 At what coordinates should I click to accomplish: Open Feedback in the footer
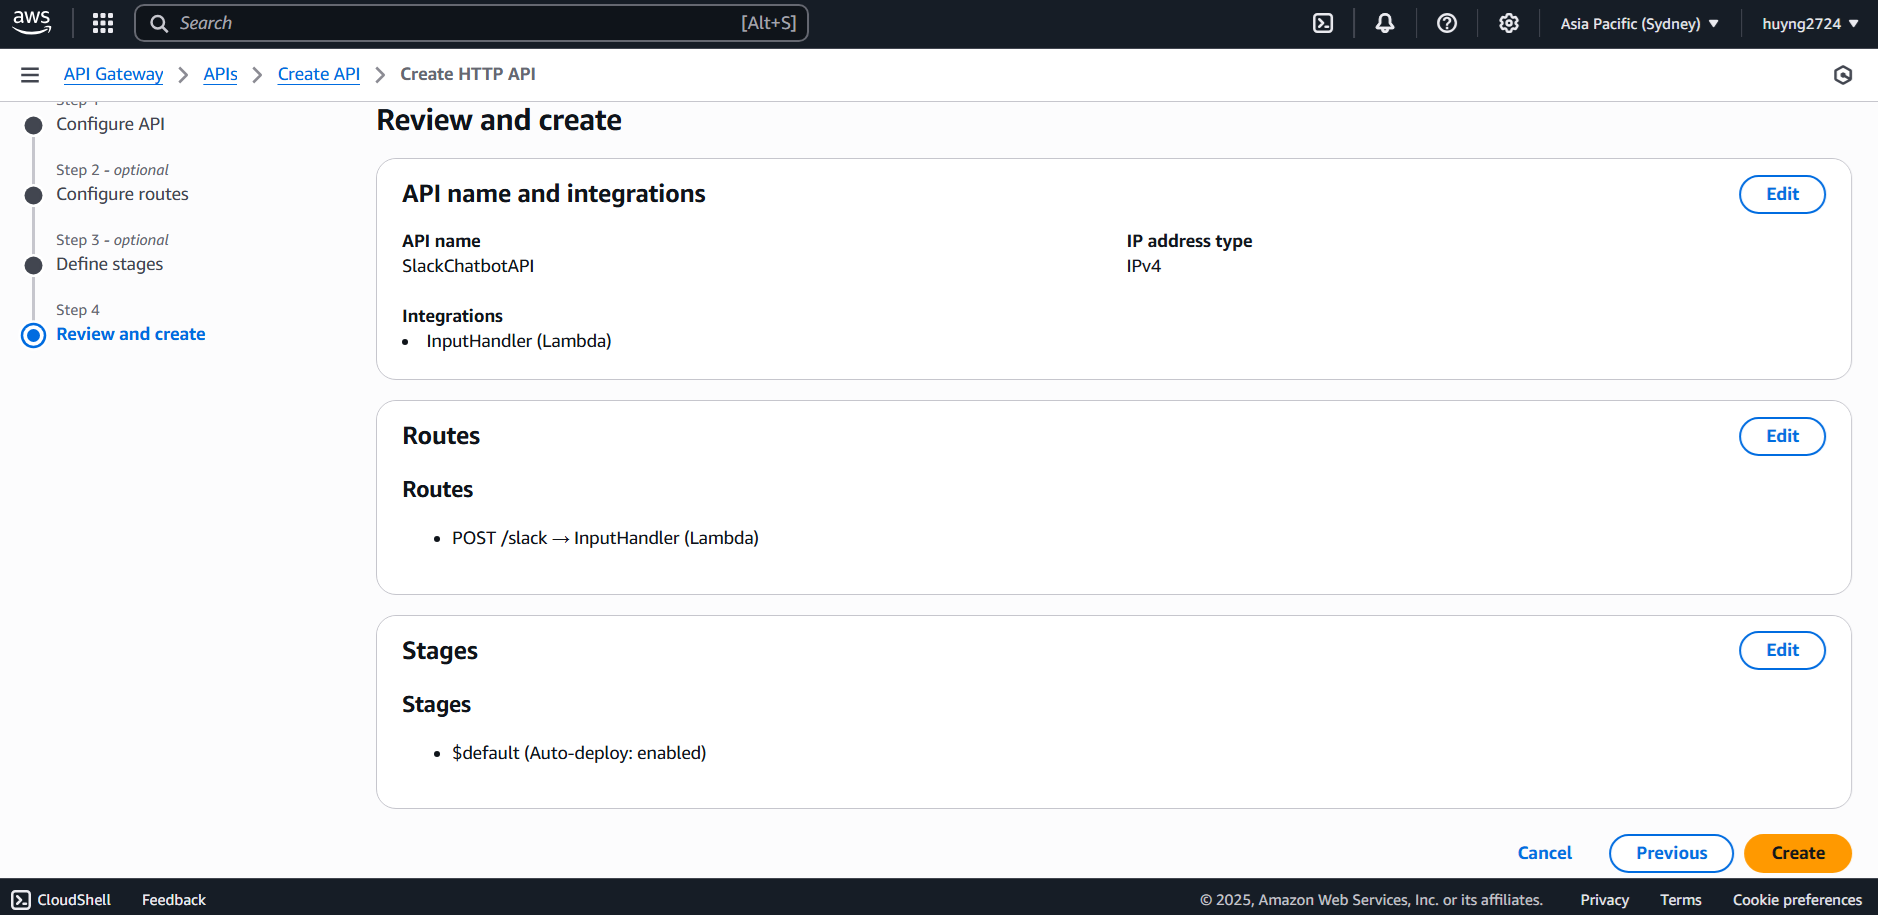(x=174, y=900)
